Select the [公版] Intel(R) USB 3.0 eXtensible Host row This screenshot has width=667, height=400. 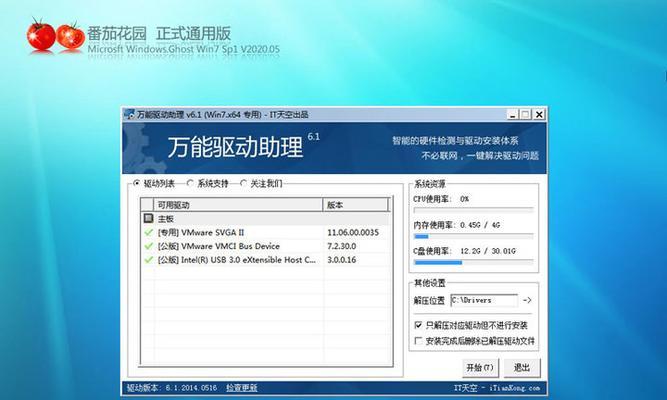click(x=265, y=260)
